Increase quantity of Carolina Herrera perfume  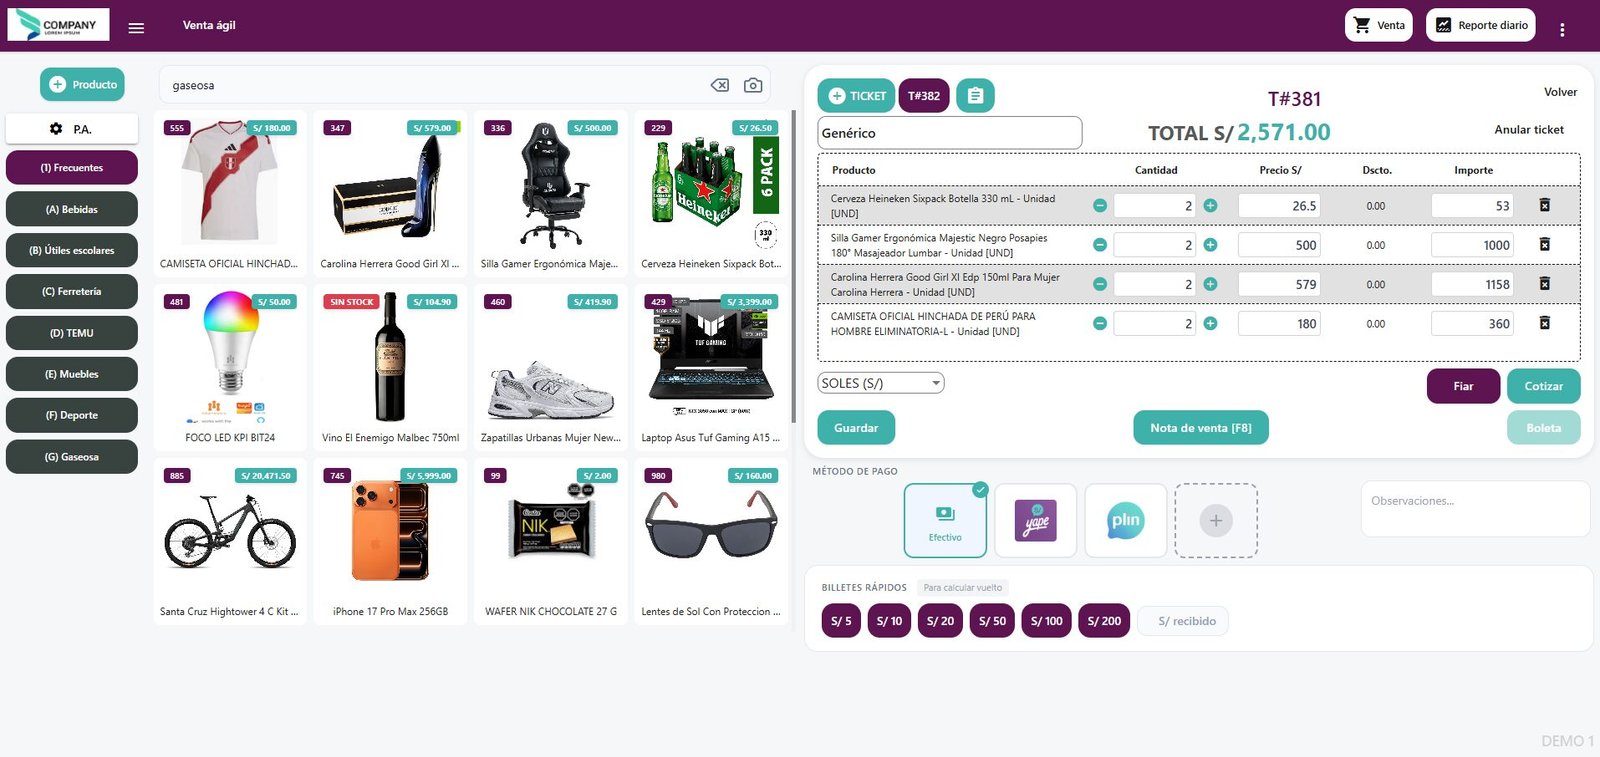tap(1210, 284)
